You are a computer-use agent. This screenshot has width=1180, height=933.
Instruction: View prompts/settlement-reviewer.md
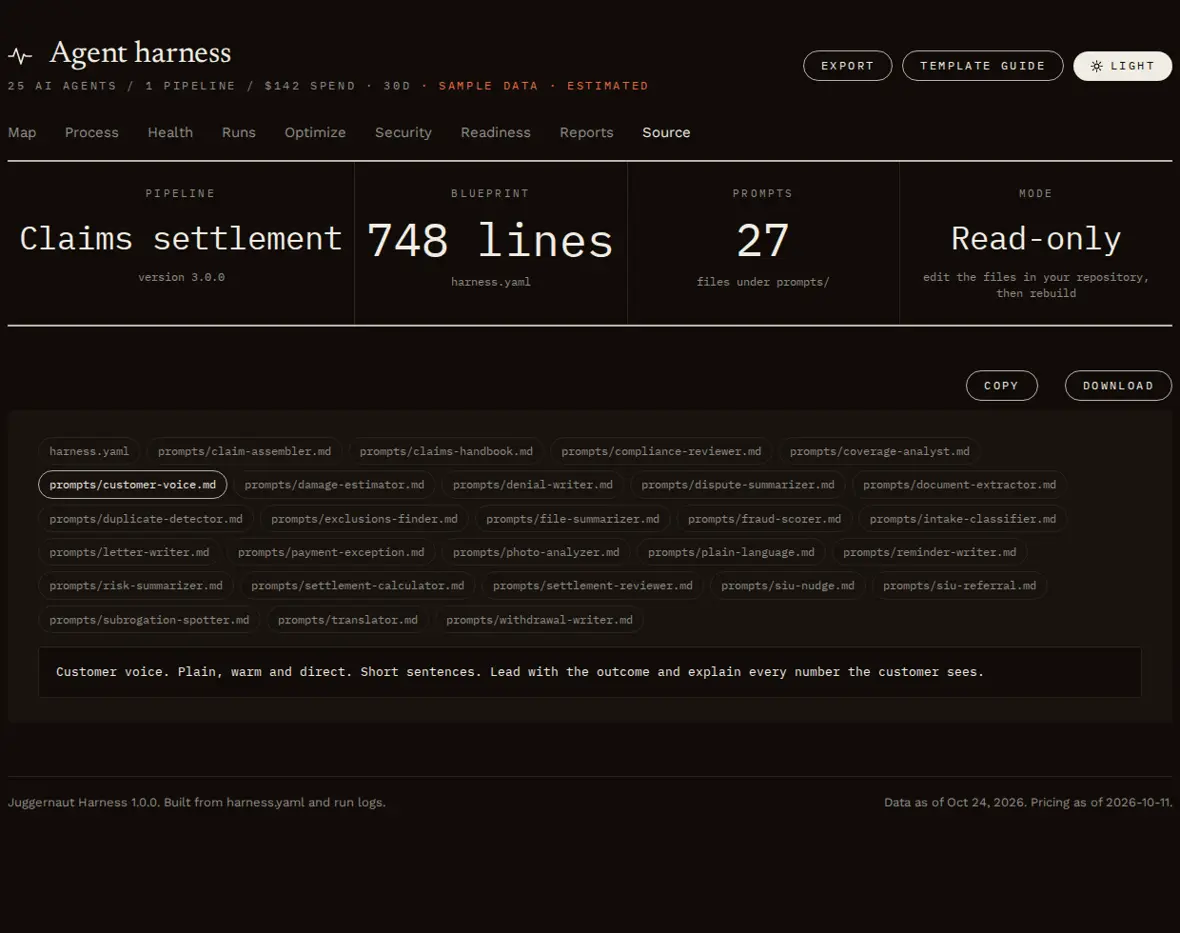point(592,585)
